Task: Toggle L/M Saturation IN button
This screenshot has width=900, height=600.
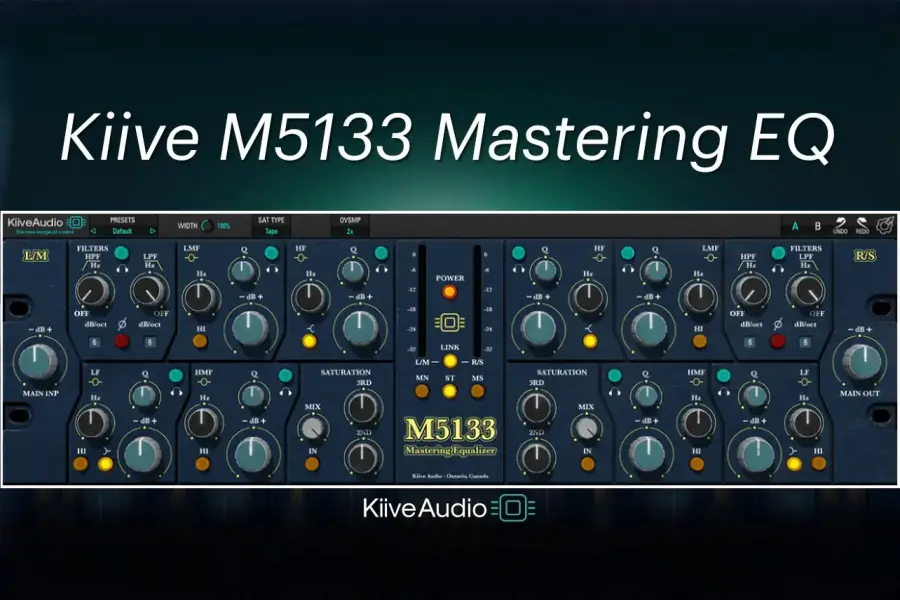Action: coord(312,464)
